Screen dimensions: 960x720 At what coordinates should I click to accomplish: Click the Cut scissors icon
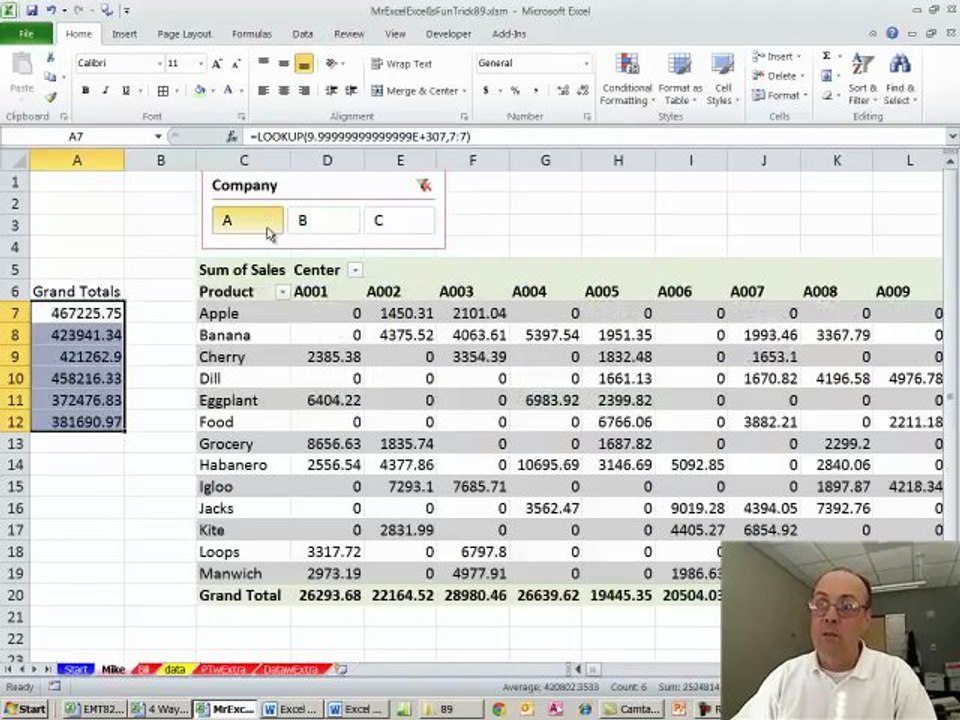tap(51, 57)
